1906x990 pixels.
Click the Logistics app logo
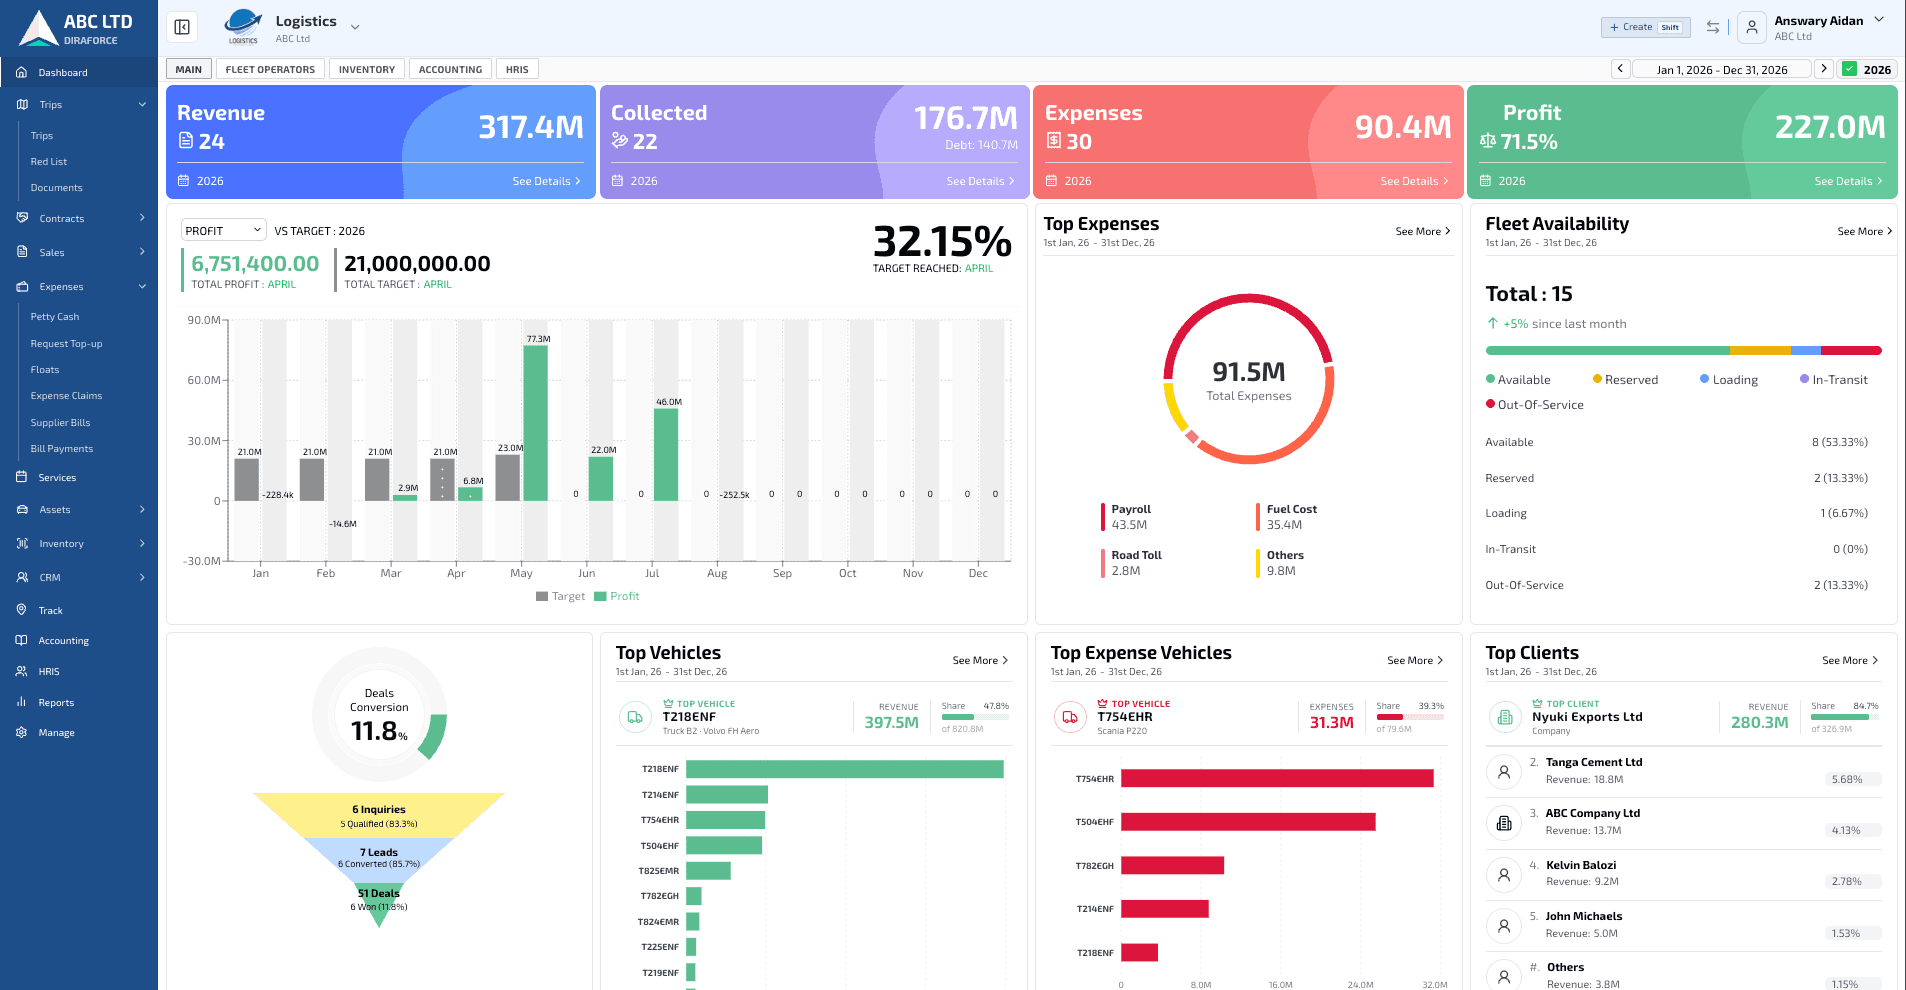coord(243,26)
